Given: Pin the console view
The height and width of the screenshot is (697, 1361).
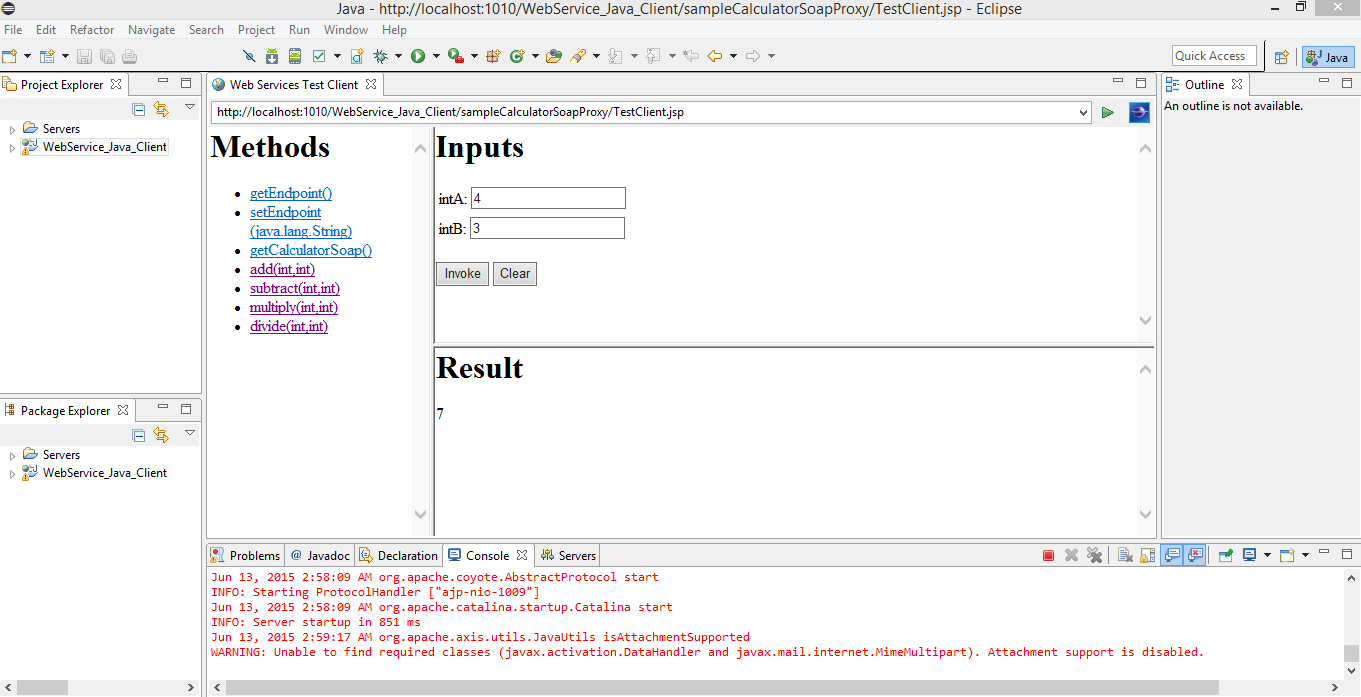Looking at the screenshot, I should pyautogui.click(x=1225, y=555).
